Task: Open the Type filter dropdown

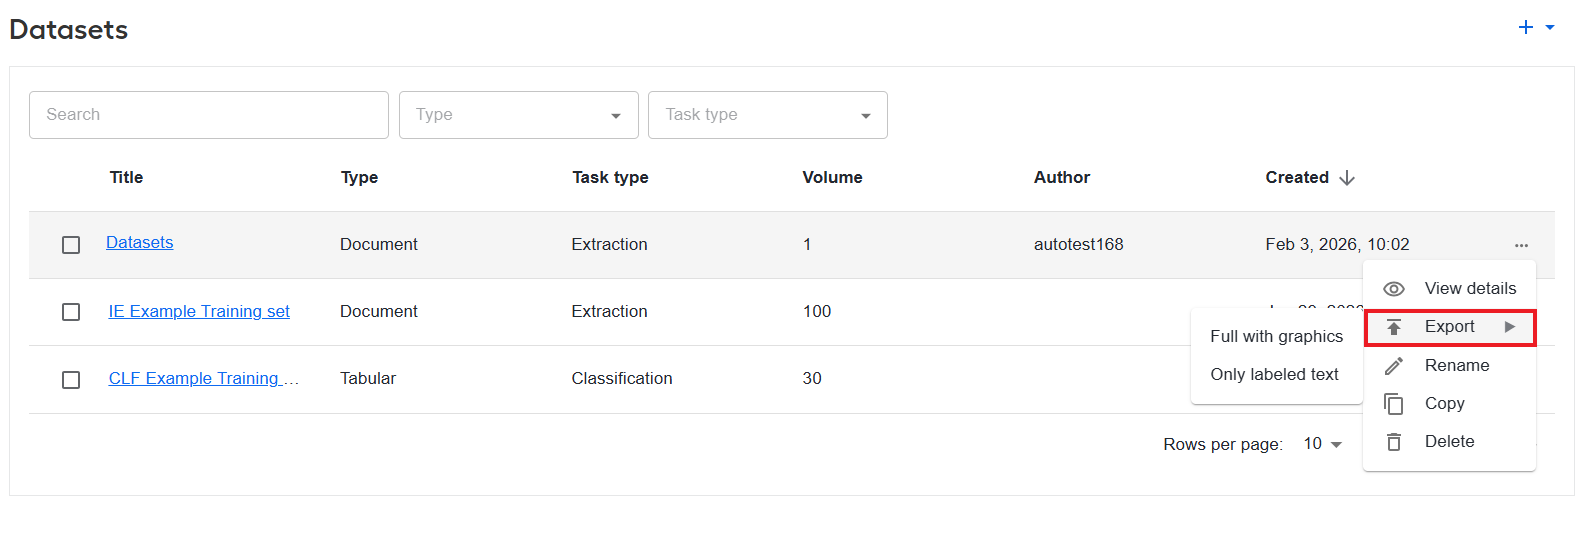Action: coord(518,115)
